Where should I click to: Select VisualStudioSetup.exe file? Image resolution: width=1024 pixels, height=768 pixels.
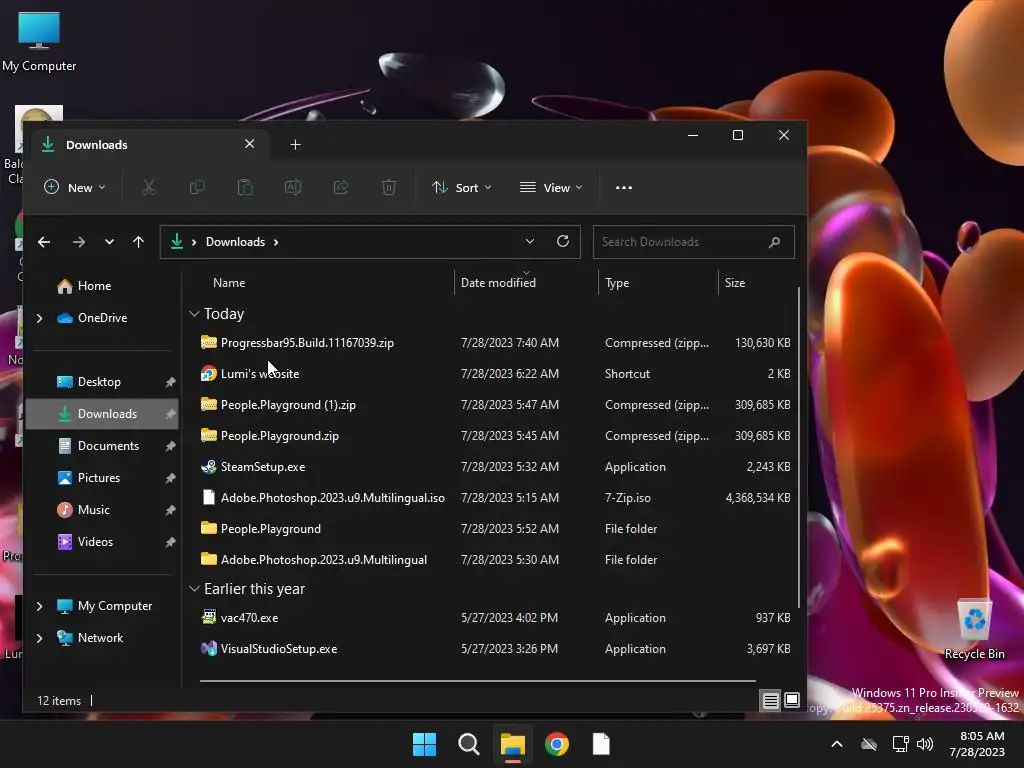495,648
